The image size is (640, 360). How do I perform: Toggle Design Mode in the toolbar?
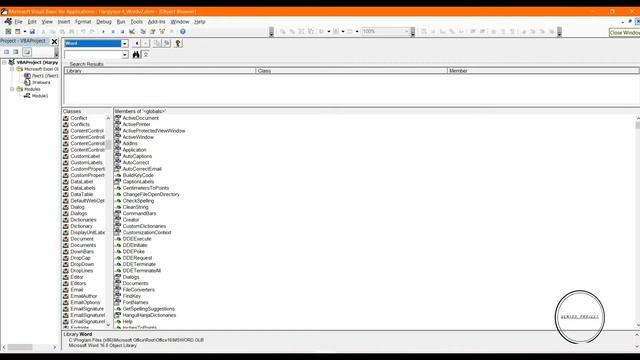pyautogui.click(x=132, y=31)
